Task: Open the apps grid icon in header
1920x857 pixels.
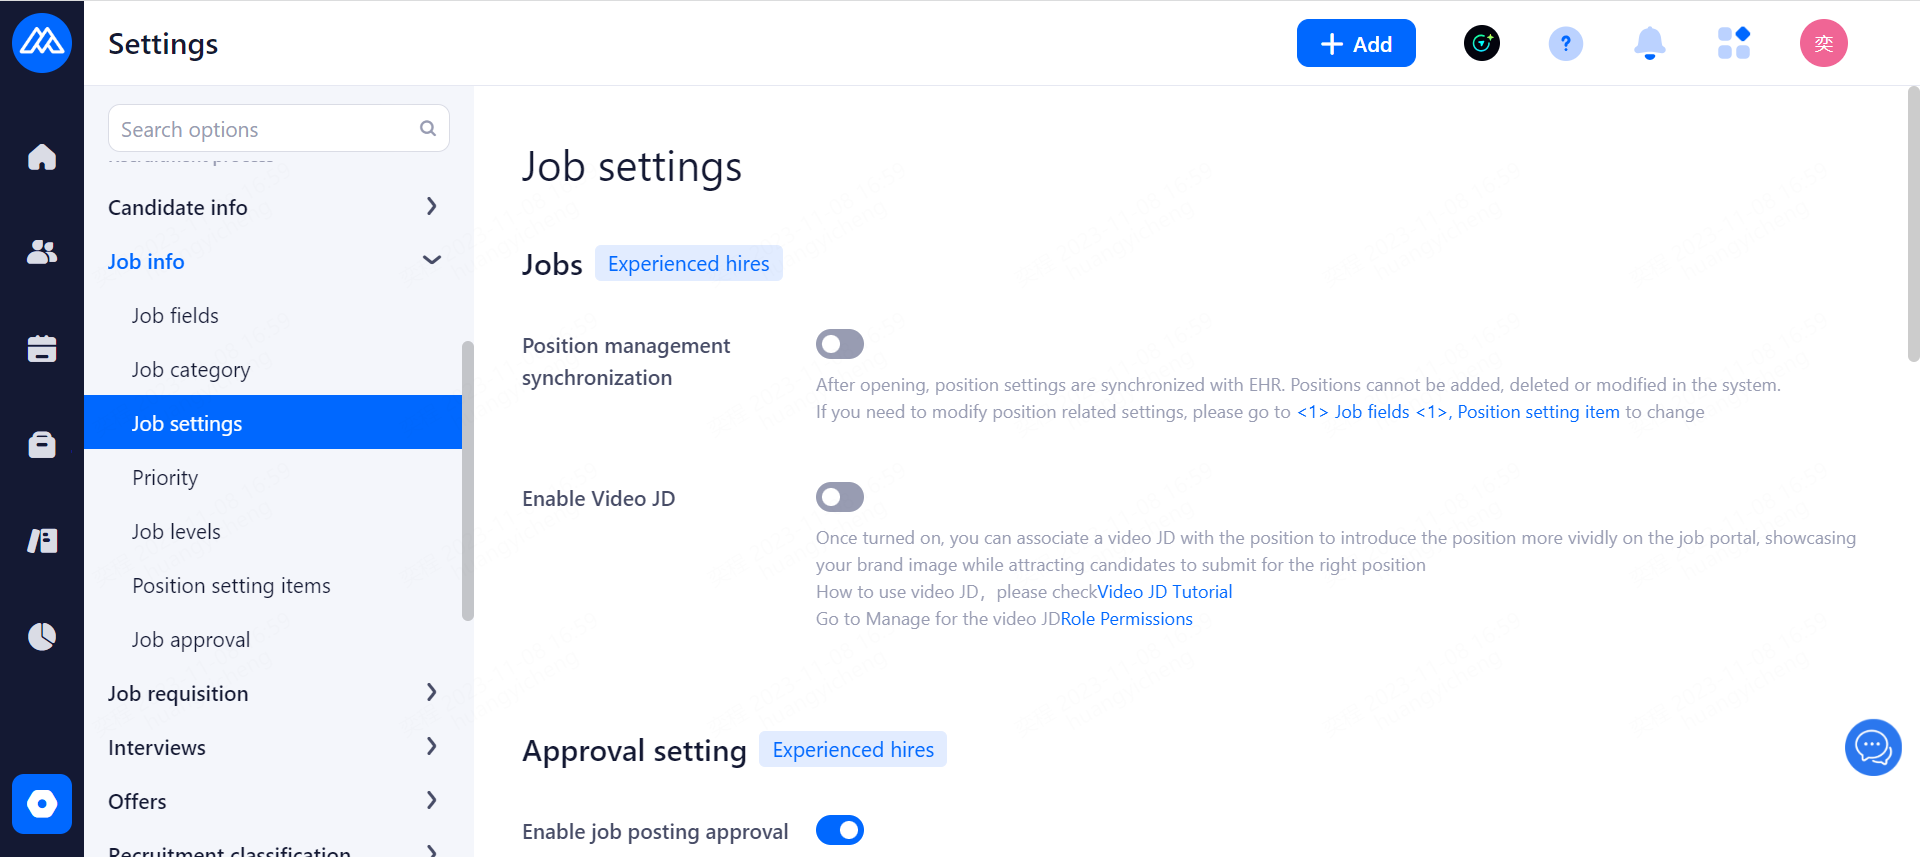Action: click(x=1733, y=44)
